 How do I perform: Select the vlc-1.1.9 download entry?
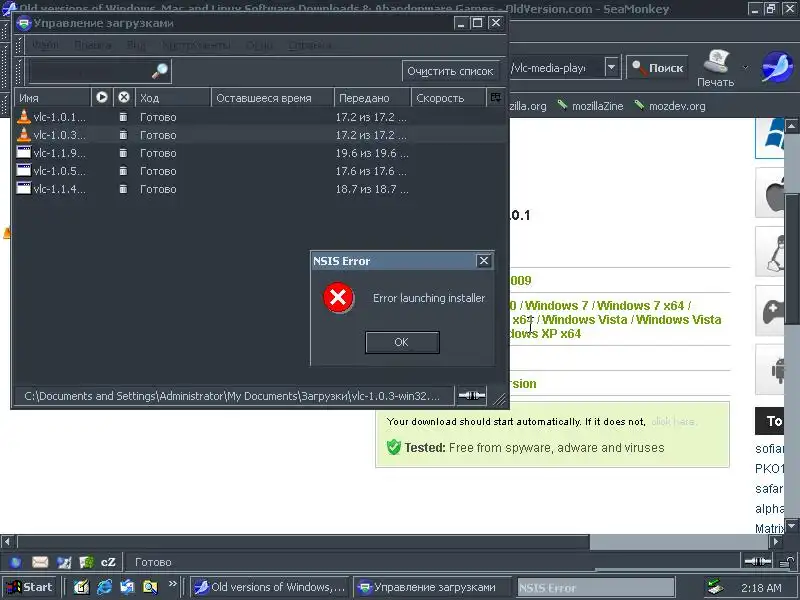pos(260,153)
